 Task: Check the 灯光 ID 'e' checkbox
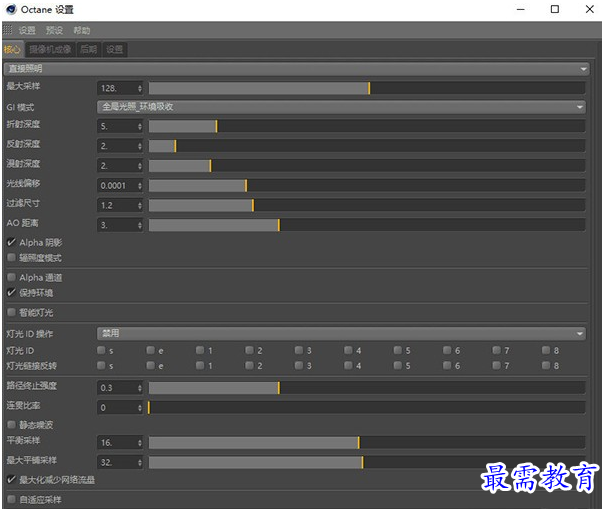[151, 350]
